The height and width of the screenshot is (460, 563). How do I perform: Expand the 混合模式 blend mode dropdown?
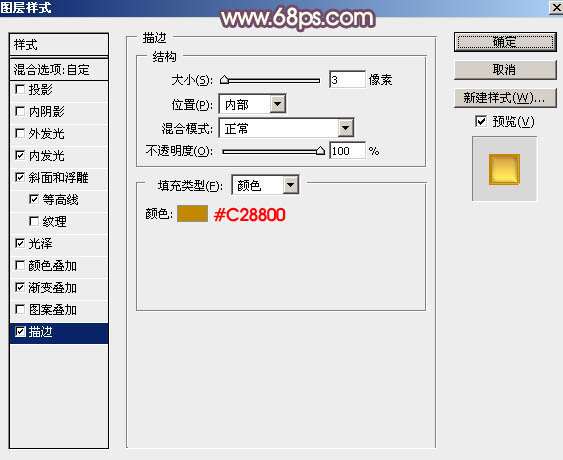point(345,128)
